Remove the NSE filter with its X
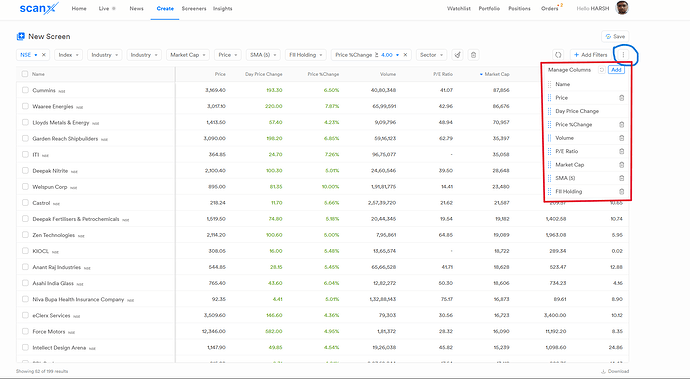The image size is (690, 379). coord(44,55)
